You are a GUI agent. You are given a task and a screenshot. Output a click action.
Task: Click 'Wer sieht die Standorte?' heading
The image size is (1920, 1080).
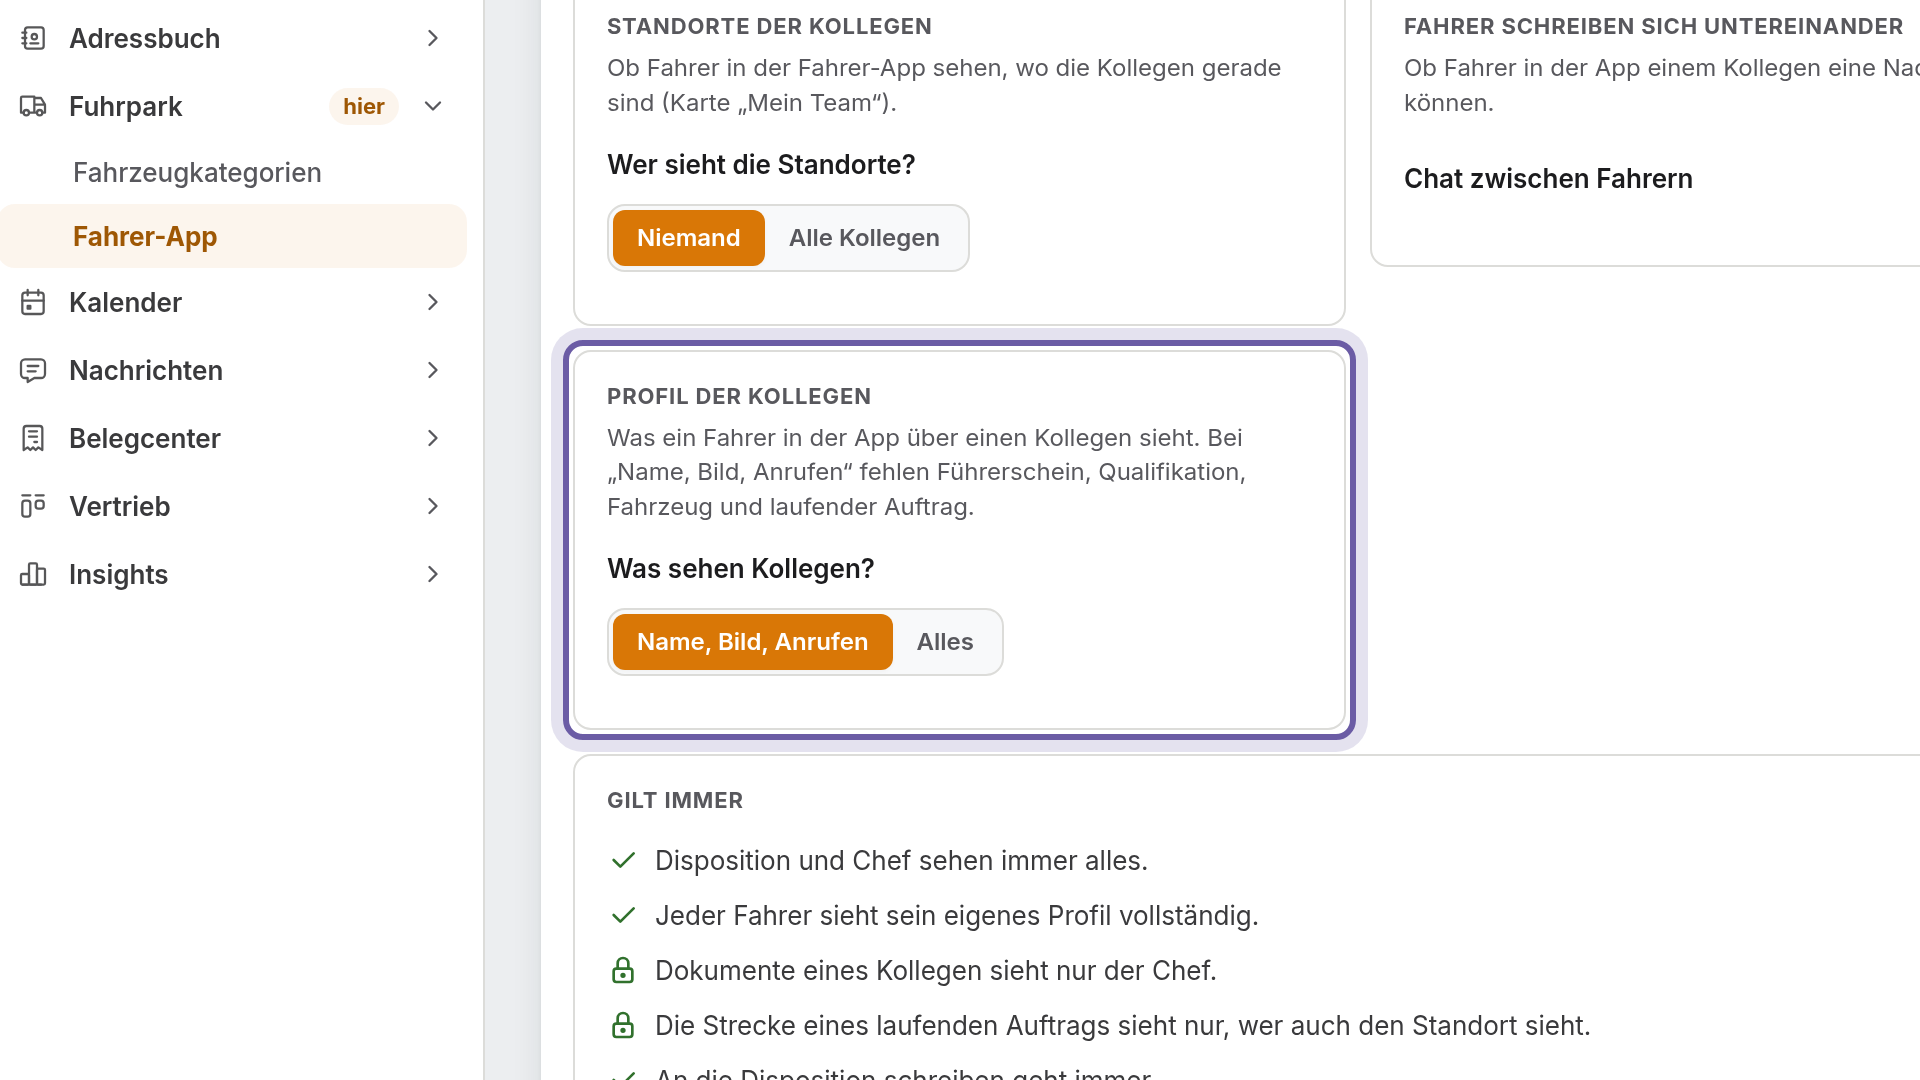[x=761, y=164]
